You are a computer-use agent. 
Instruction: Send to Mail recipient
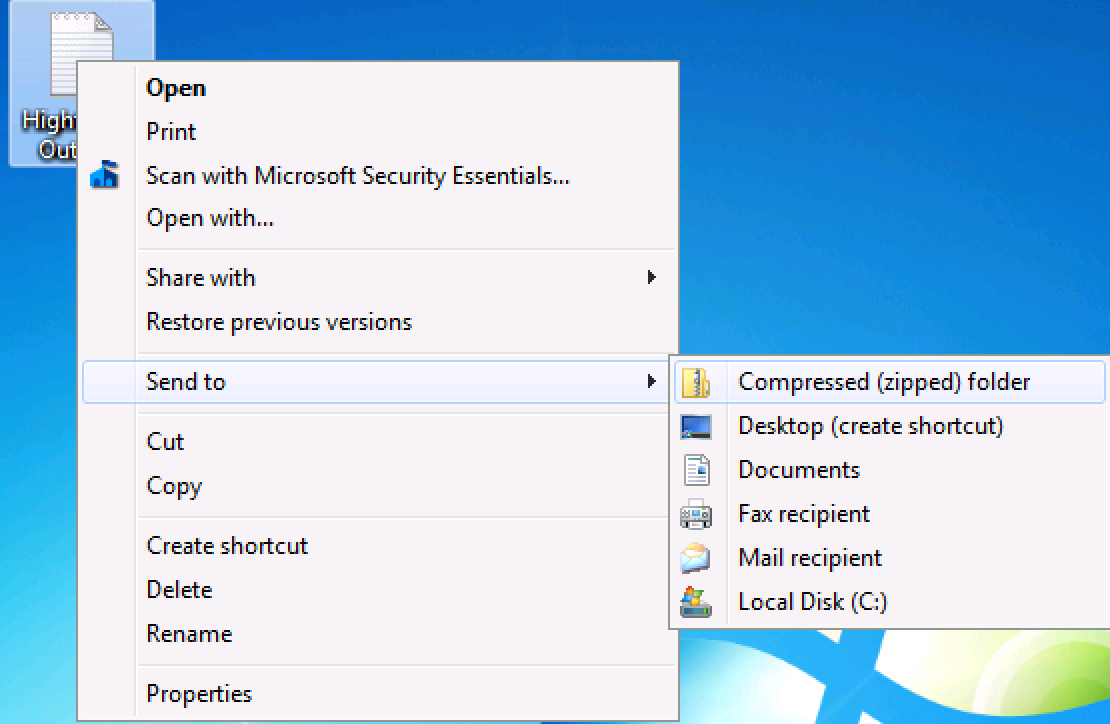890,558
